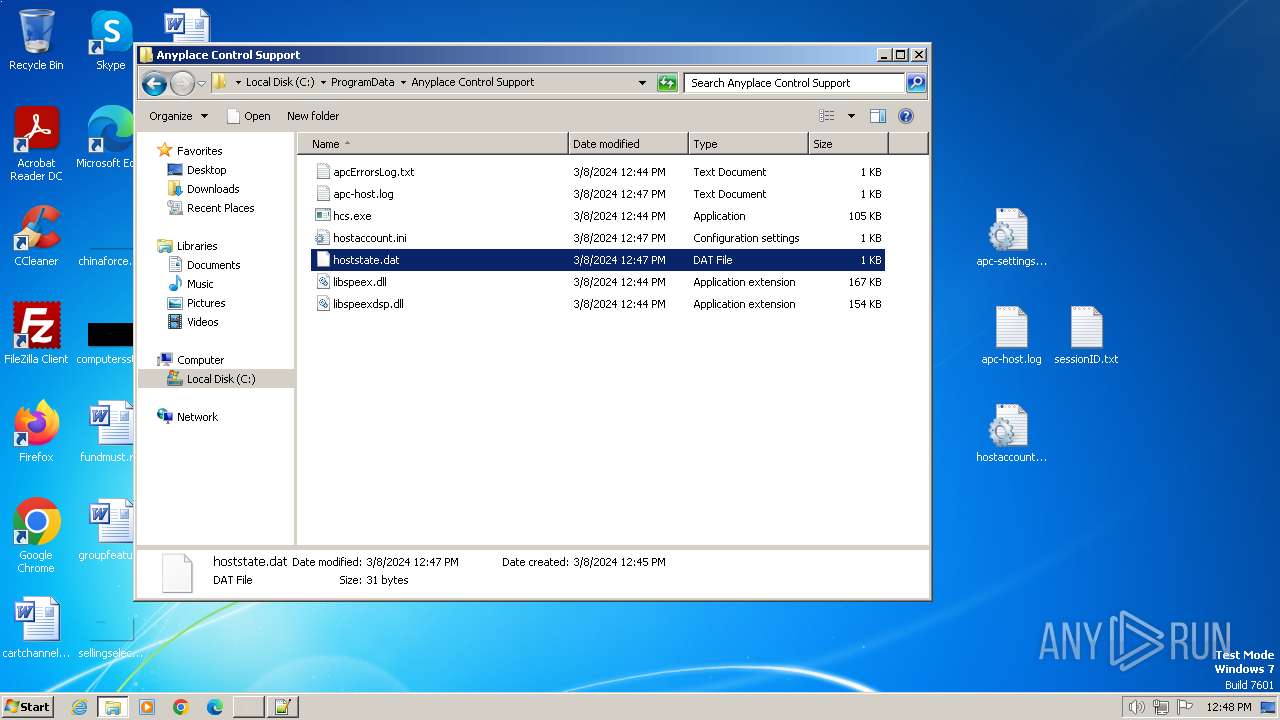Open Action Center flag tray icon
This screenshot has height=720, width=1280.
(1184, 707)
